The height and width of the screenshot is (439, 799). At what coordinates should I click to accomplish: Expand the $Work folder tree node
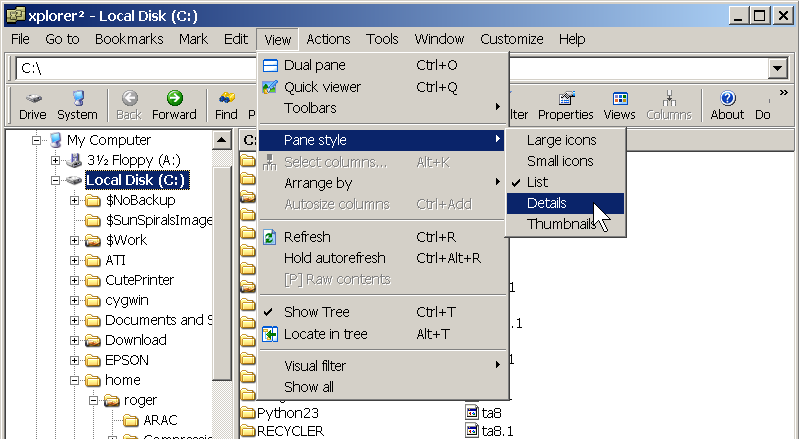[x=75, y=241]
